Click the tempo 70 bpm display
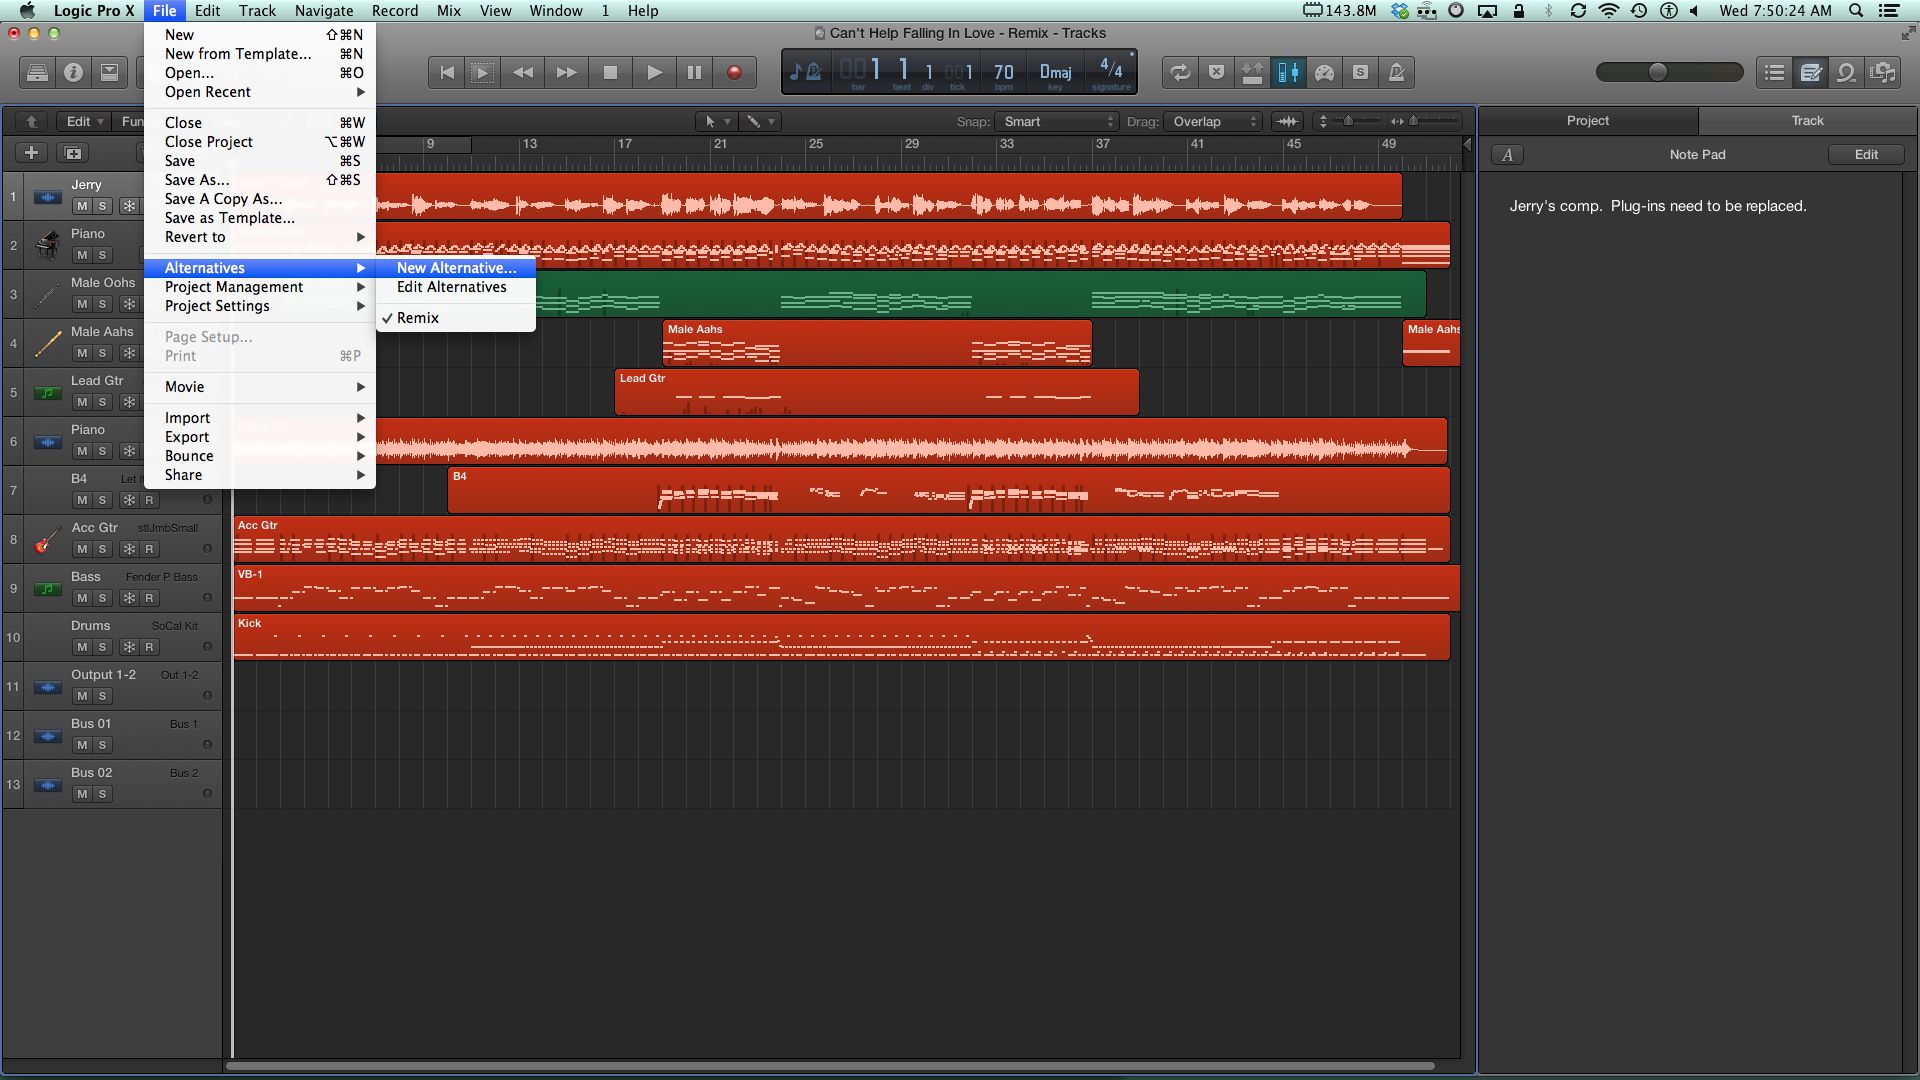Screen dimensions: 1920x1080 coord(1003,73)
